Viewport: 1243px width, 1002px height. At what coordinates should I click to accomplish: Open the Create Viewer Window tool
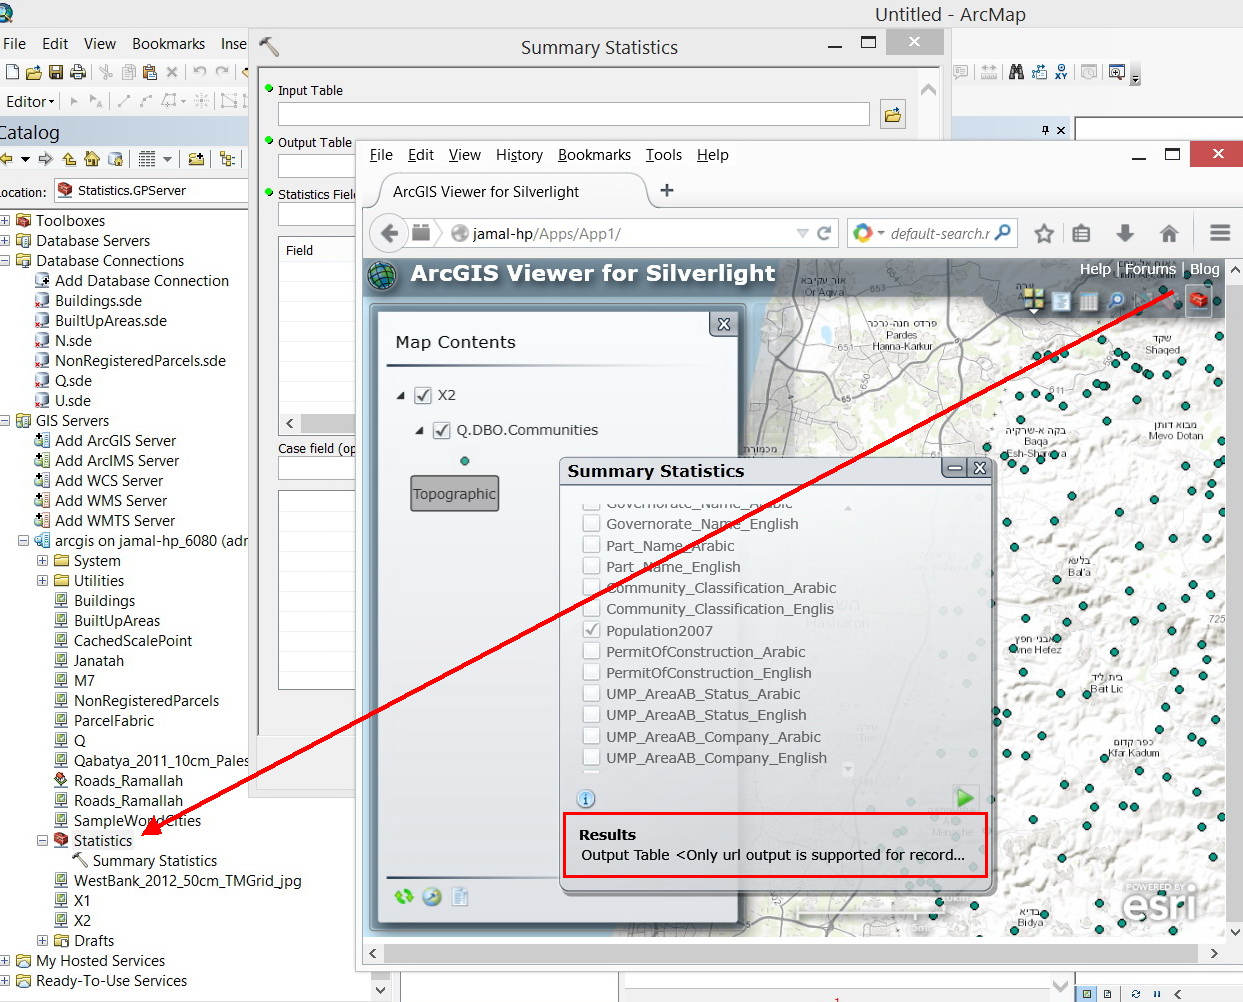(x=1117, y=72)
